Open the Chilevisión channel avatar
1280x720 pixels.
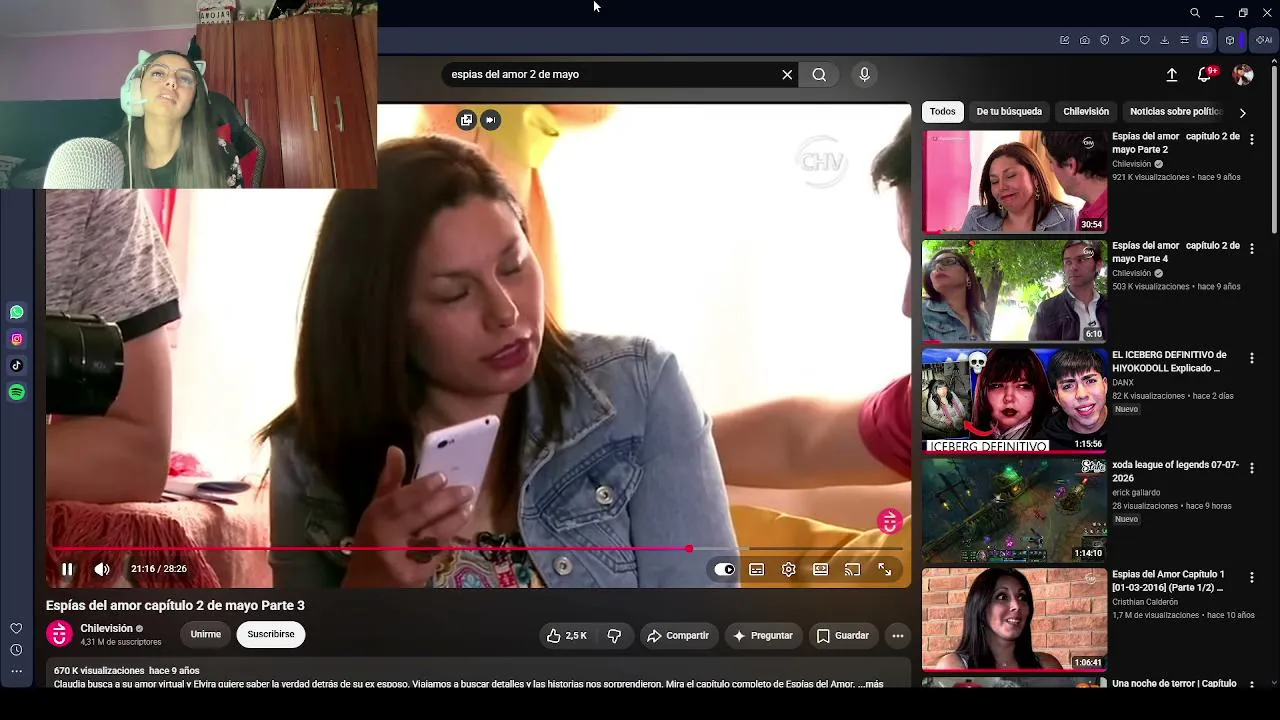click(60, 634)
